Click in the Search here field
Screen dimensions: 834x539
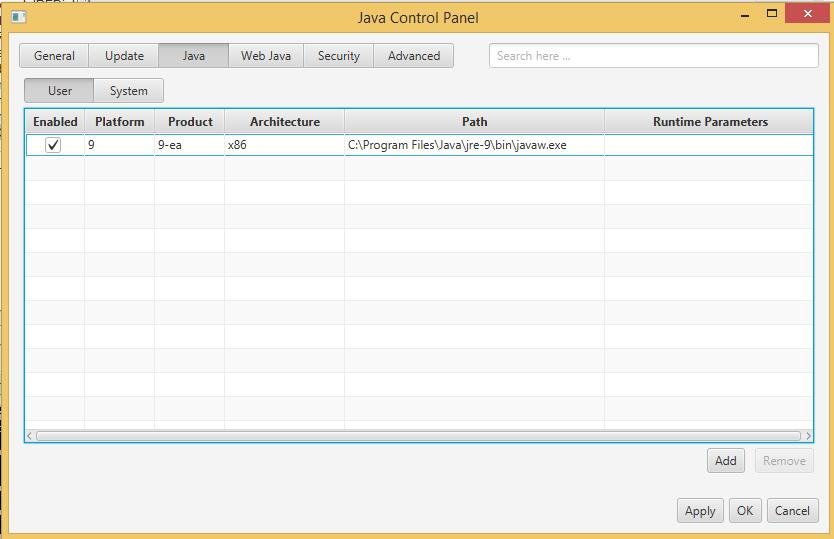pos(653,56)
